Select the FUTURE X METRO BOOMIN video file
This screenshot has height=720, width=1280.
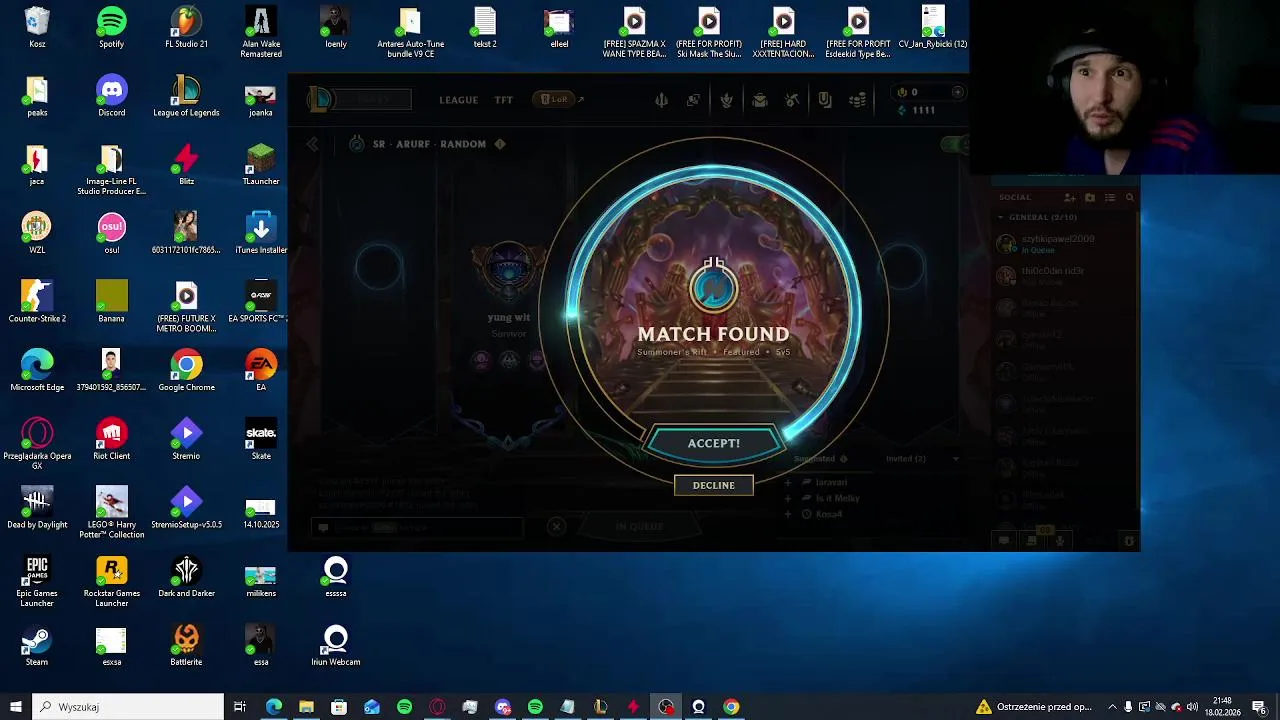[186, 308]
